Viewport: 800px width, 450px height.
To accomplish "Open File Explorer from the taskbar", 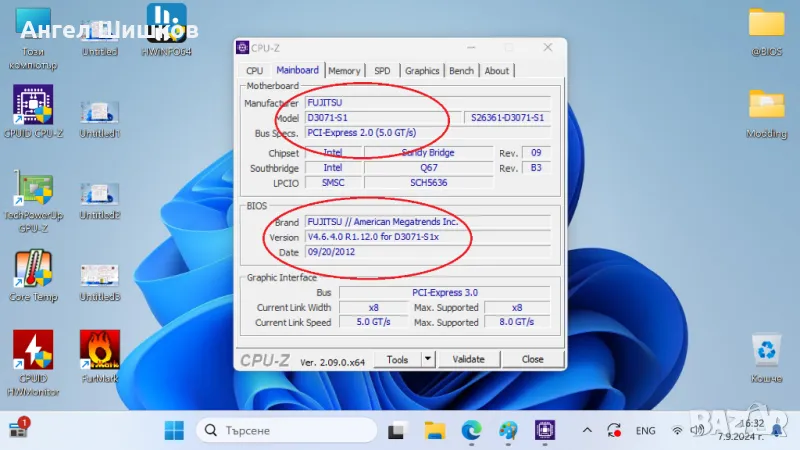I will point(434,430).
